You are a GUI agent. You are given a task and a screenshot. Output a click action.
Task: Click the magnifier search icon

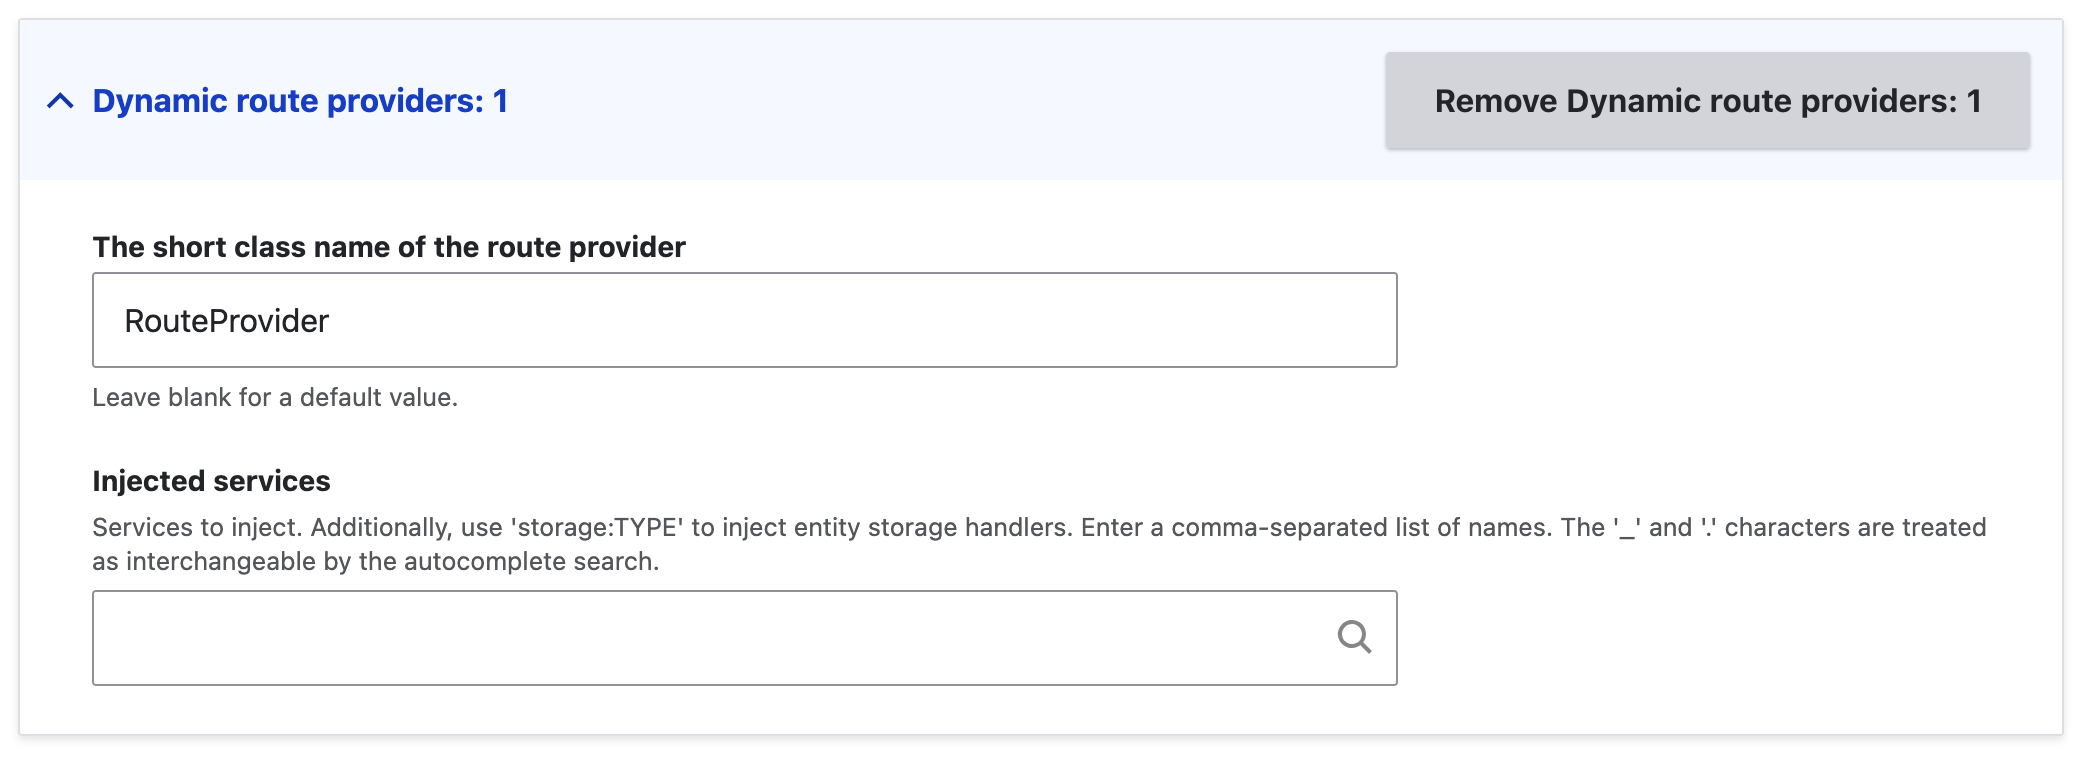(x=1354, y=637)
